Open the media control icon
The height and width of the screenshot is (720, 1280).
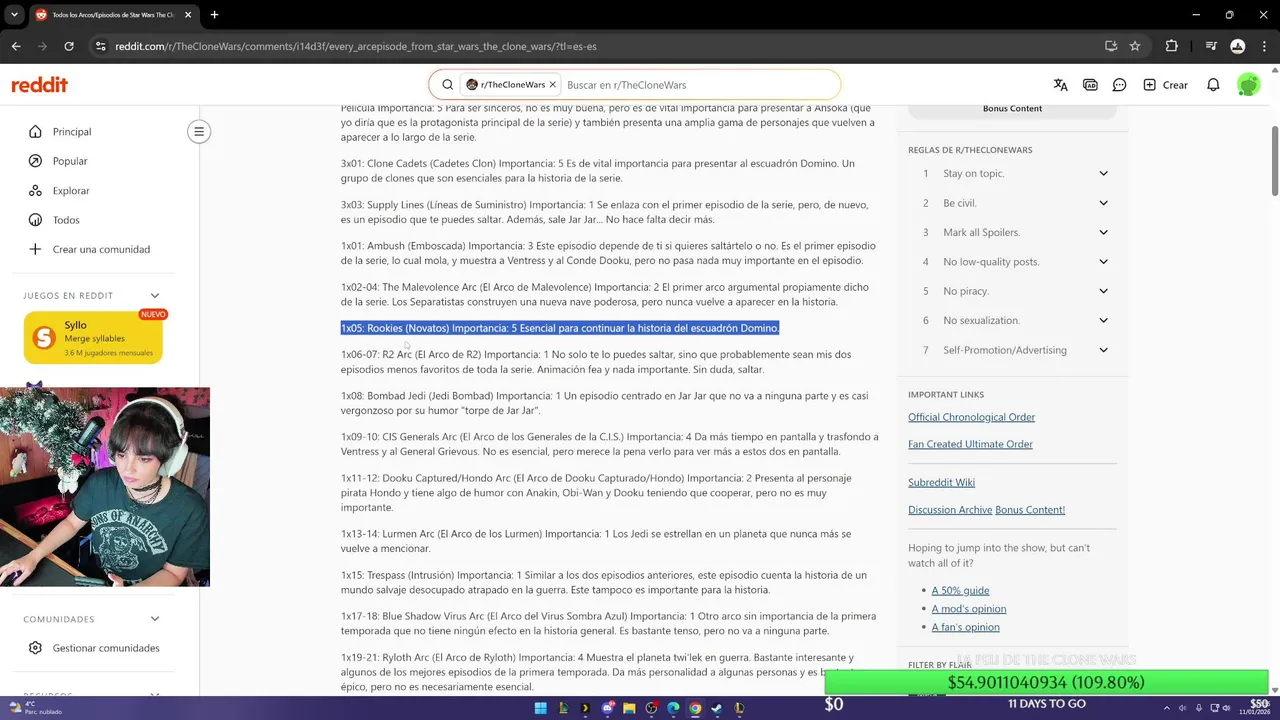[1211, 46]
